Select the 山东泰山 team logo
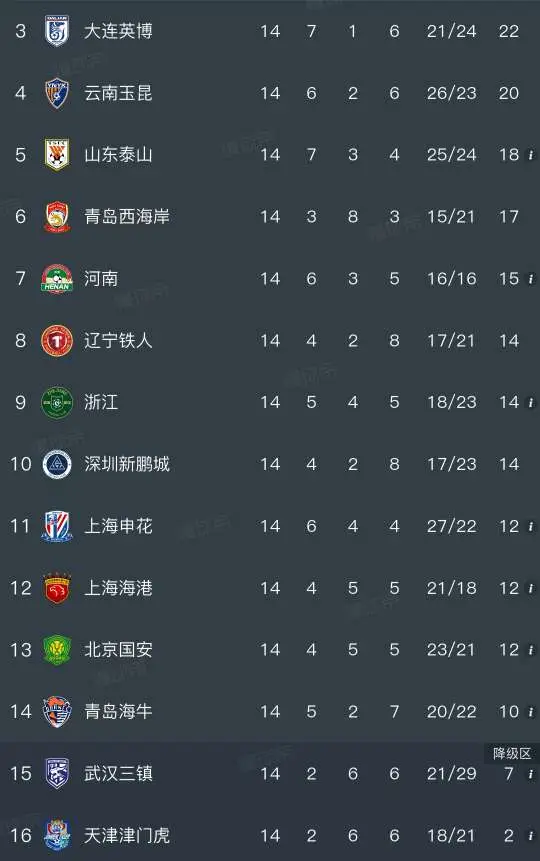This screenshot has width=540, height=861. pyautogui.click(x=57, y=154)
